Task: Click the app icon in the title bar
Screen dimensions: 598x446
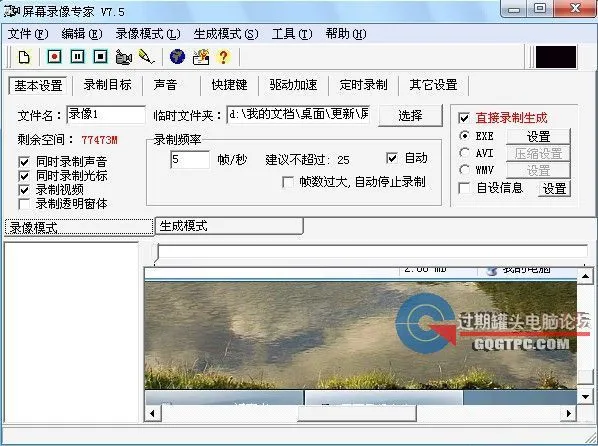Action: coord(11,11)
